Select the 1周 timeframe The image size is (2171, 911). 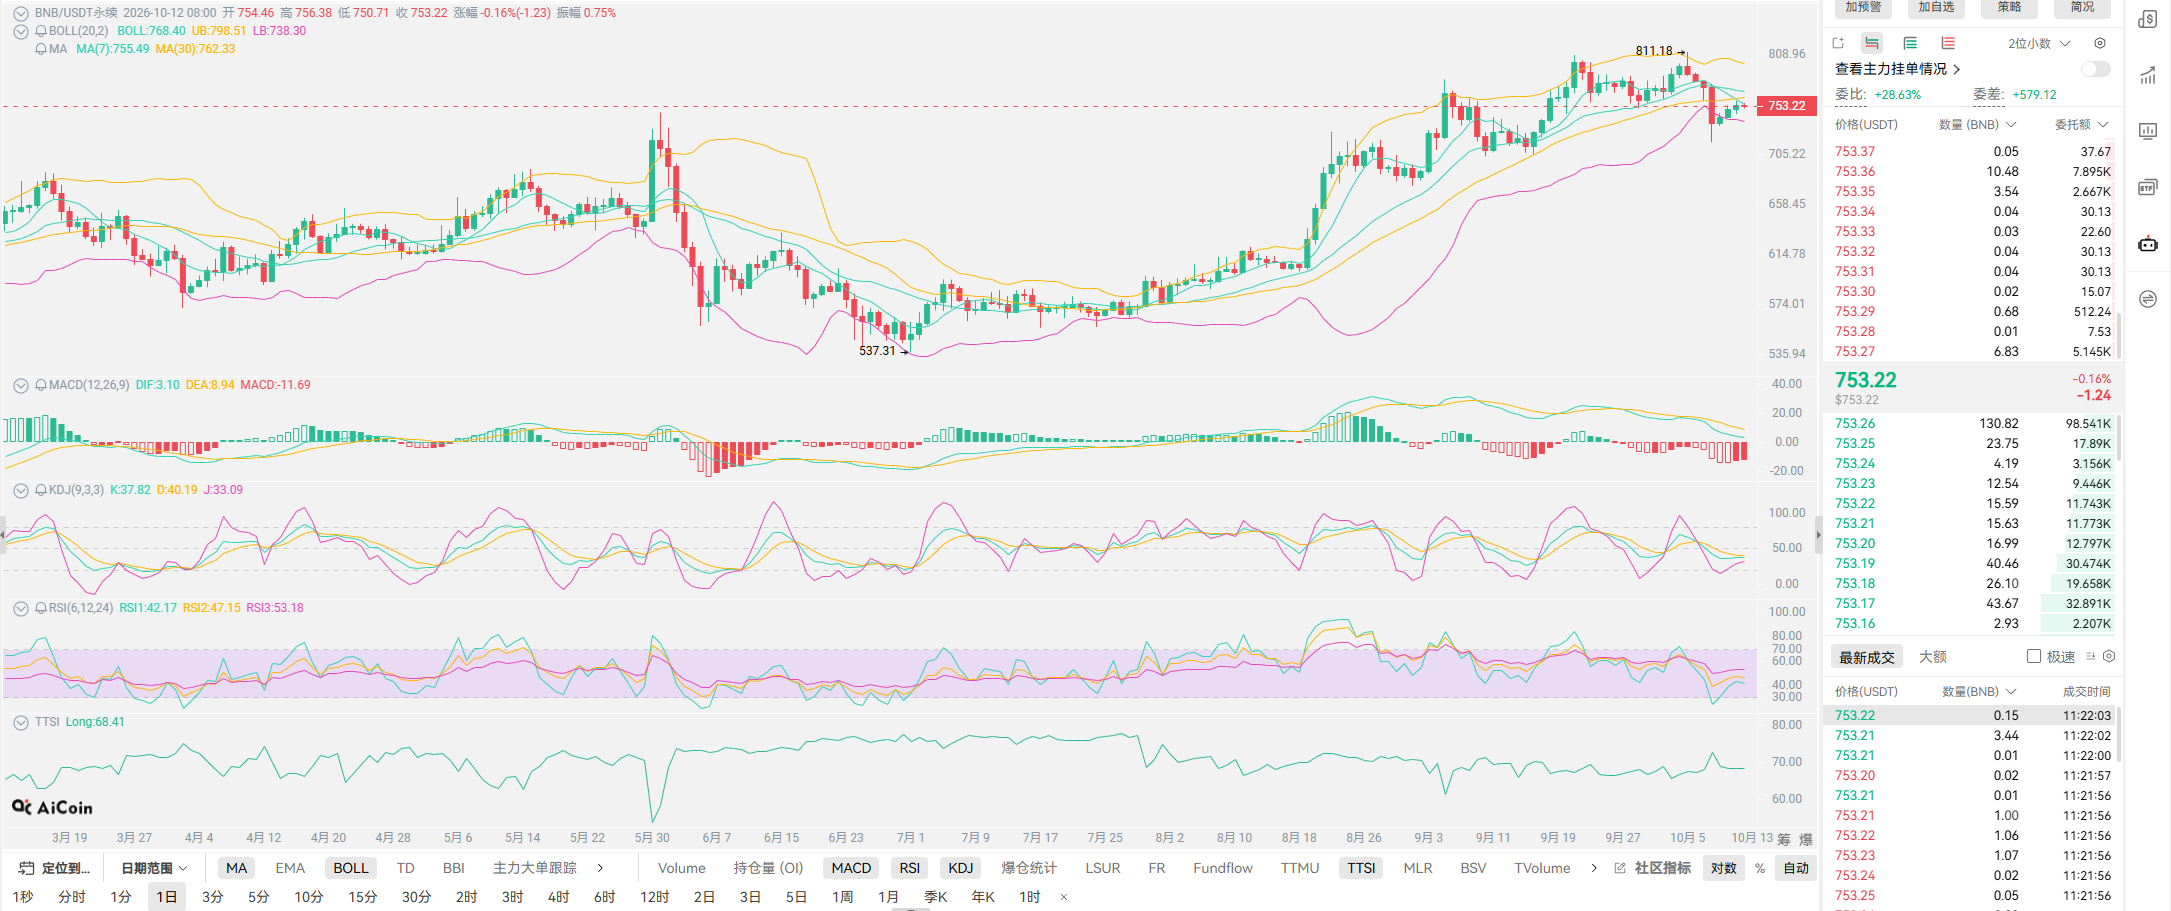(842, 897)
